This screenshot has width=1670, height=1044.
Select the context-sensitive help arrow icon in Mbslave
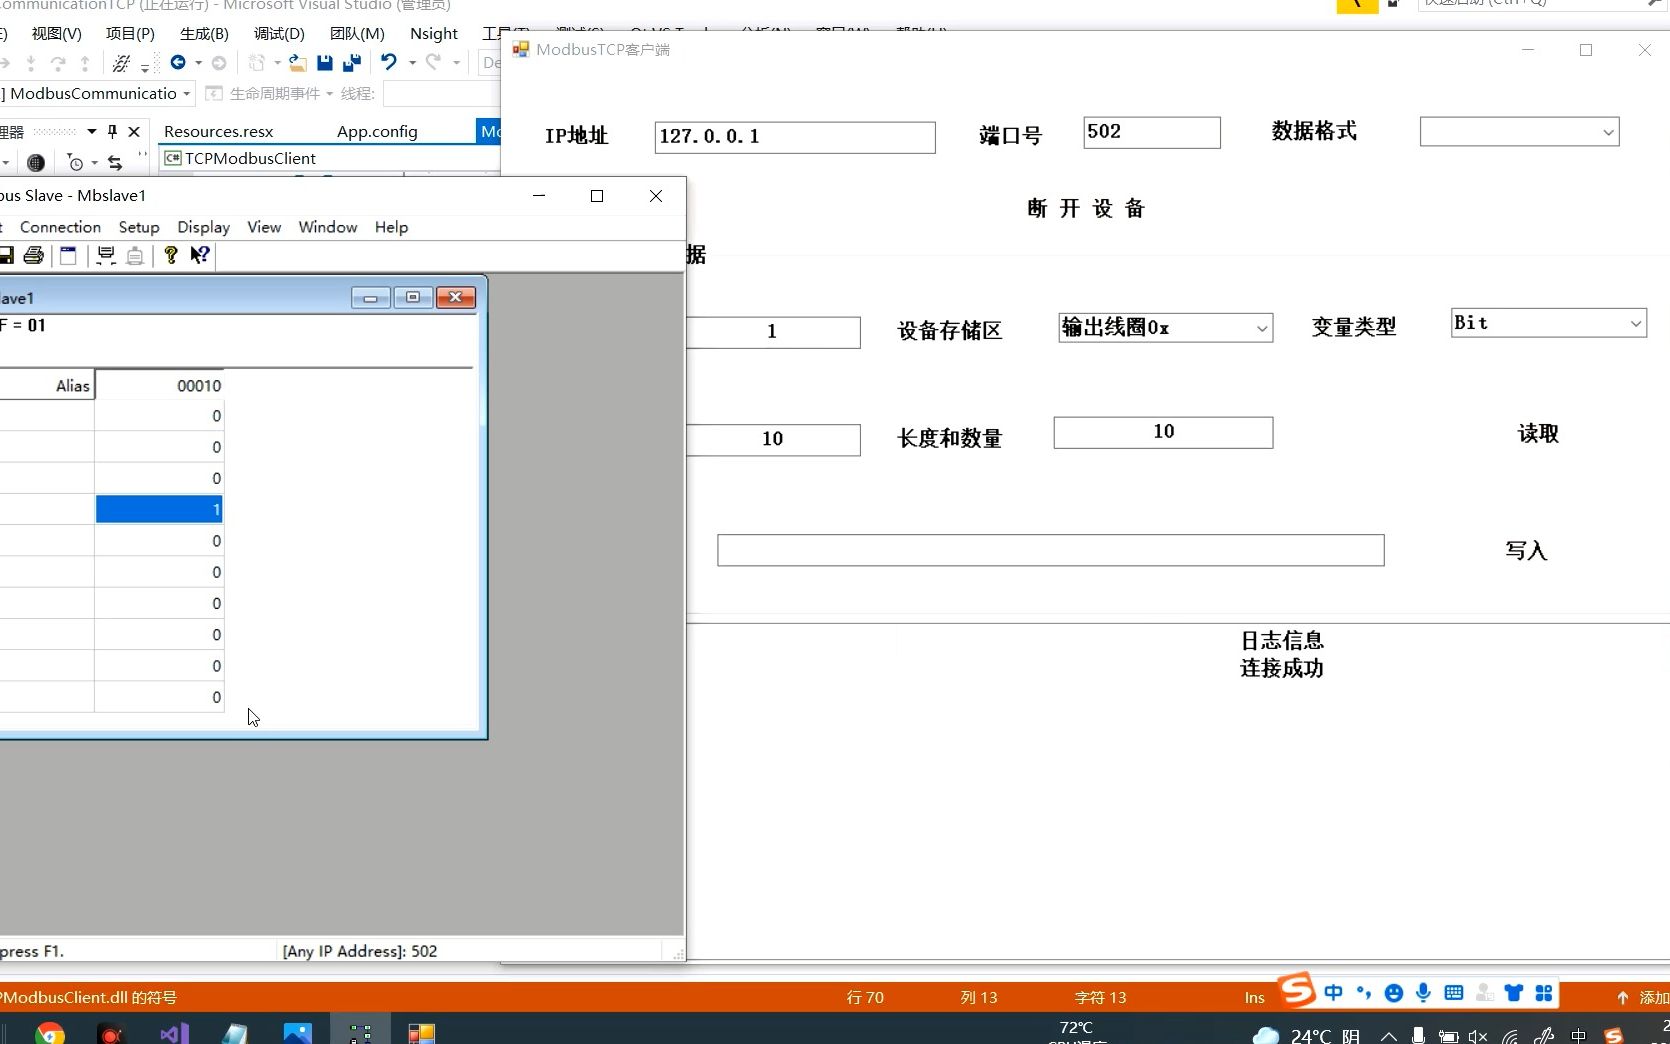coord(199,256)
